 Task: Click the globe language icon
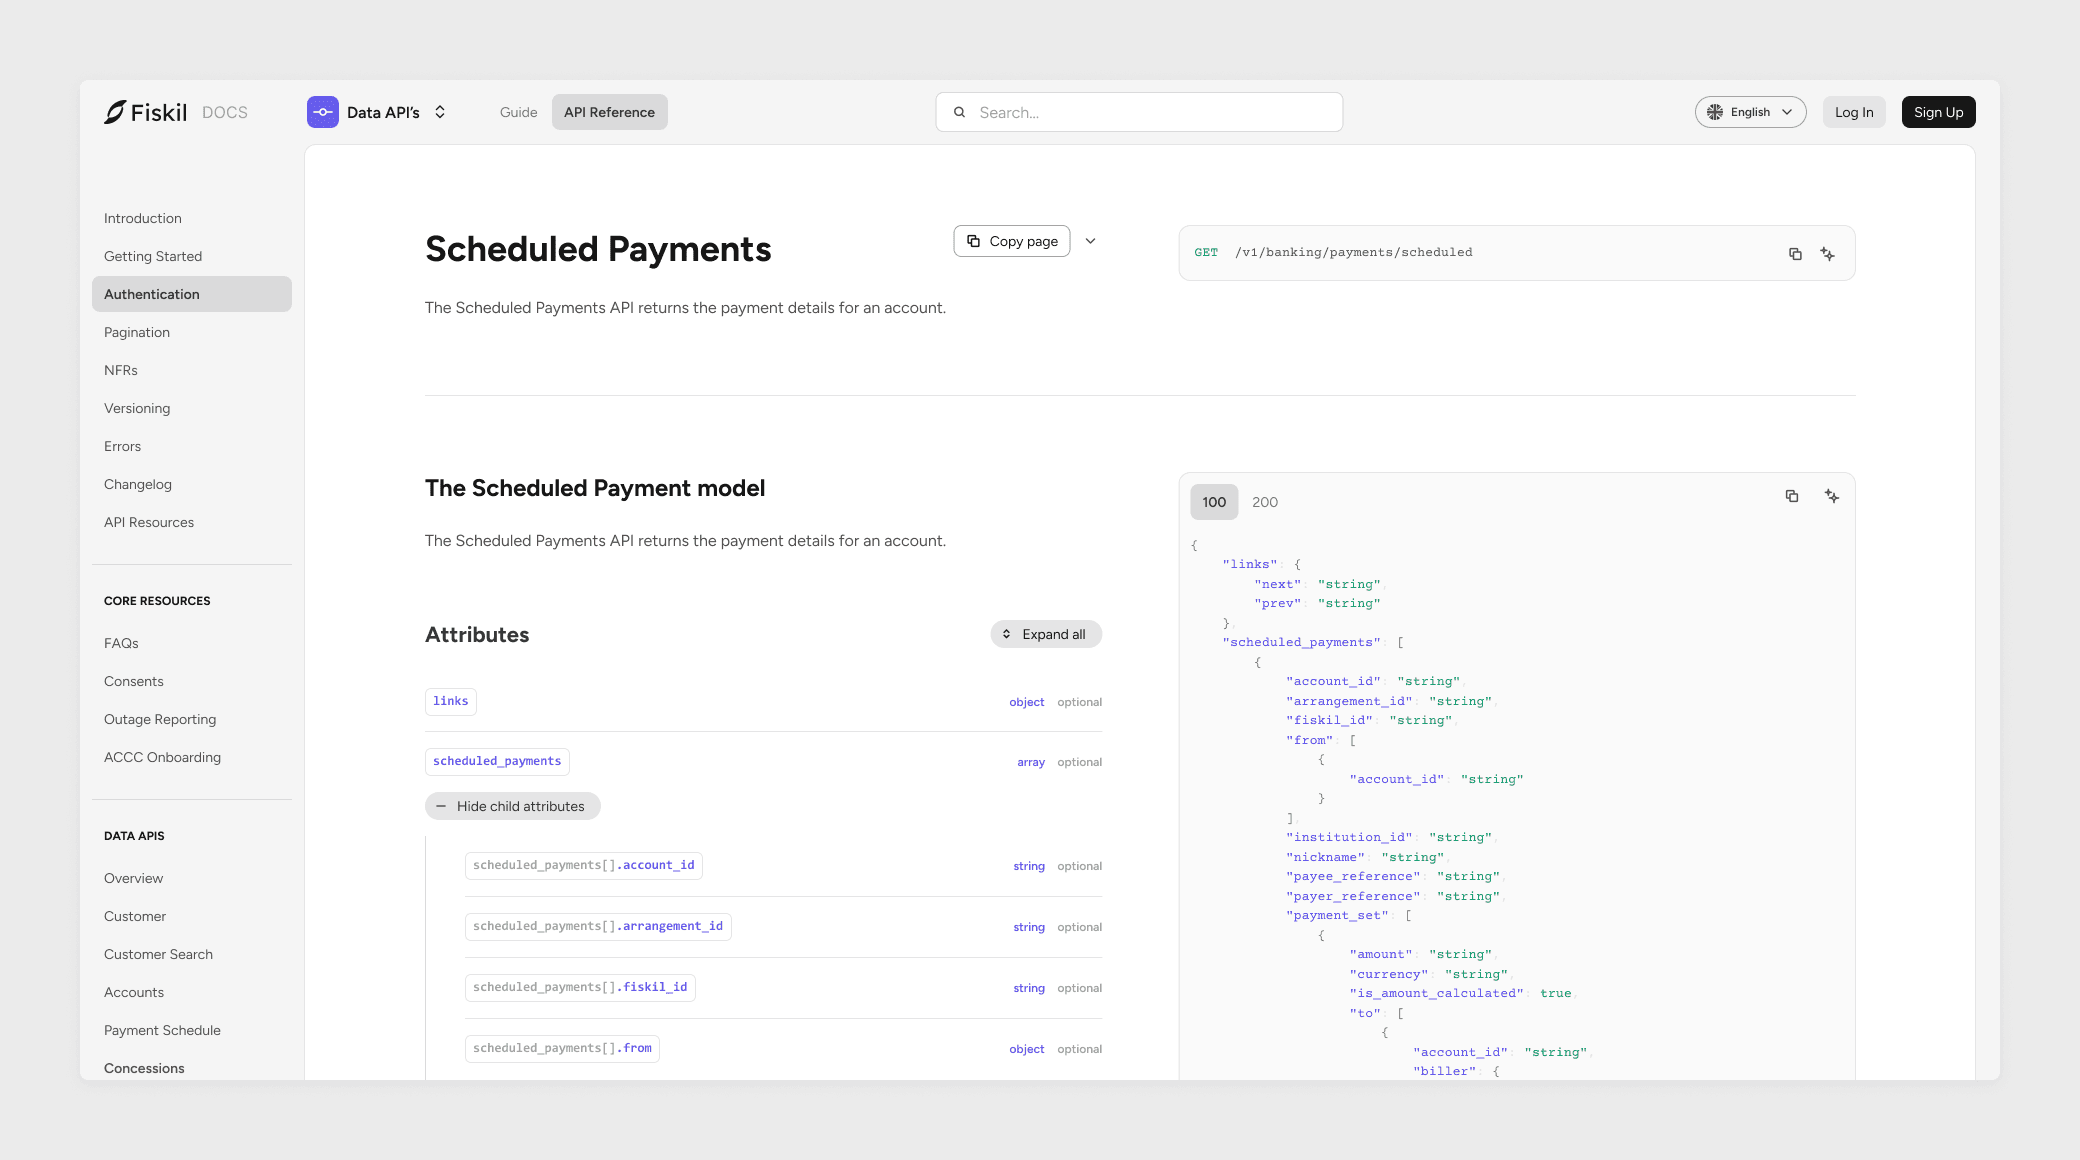coord(1715,112)
